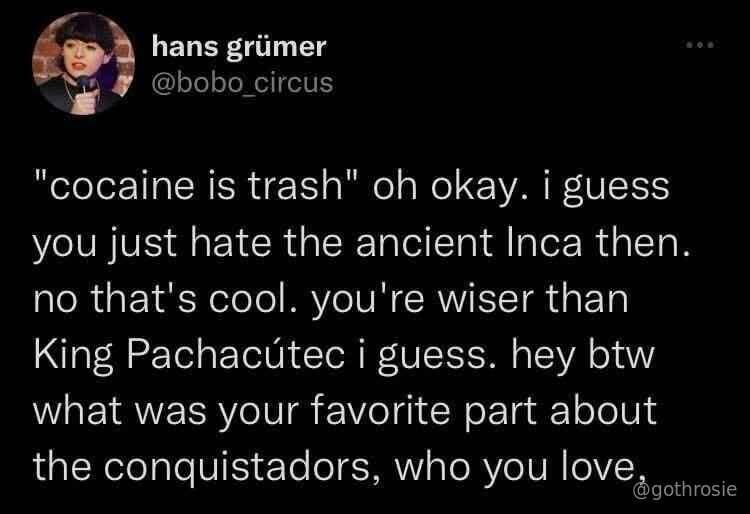Click the closing words "who you love"
Viewport: 750px width, 514px height.
[x=517, y=468]
